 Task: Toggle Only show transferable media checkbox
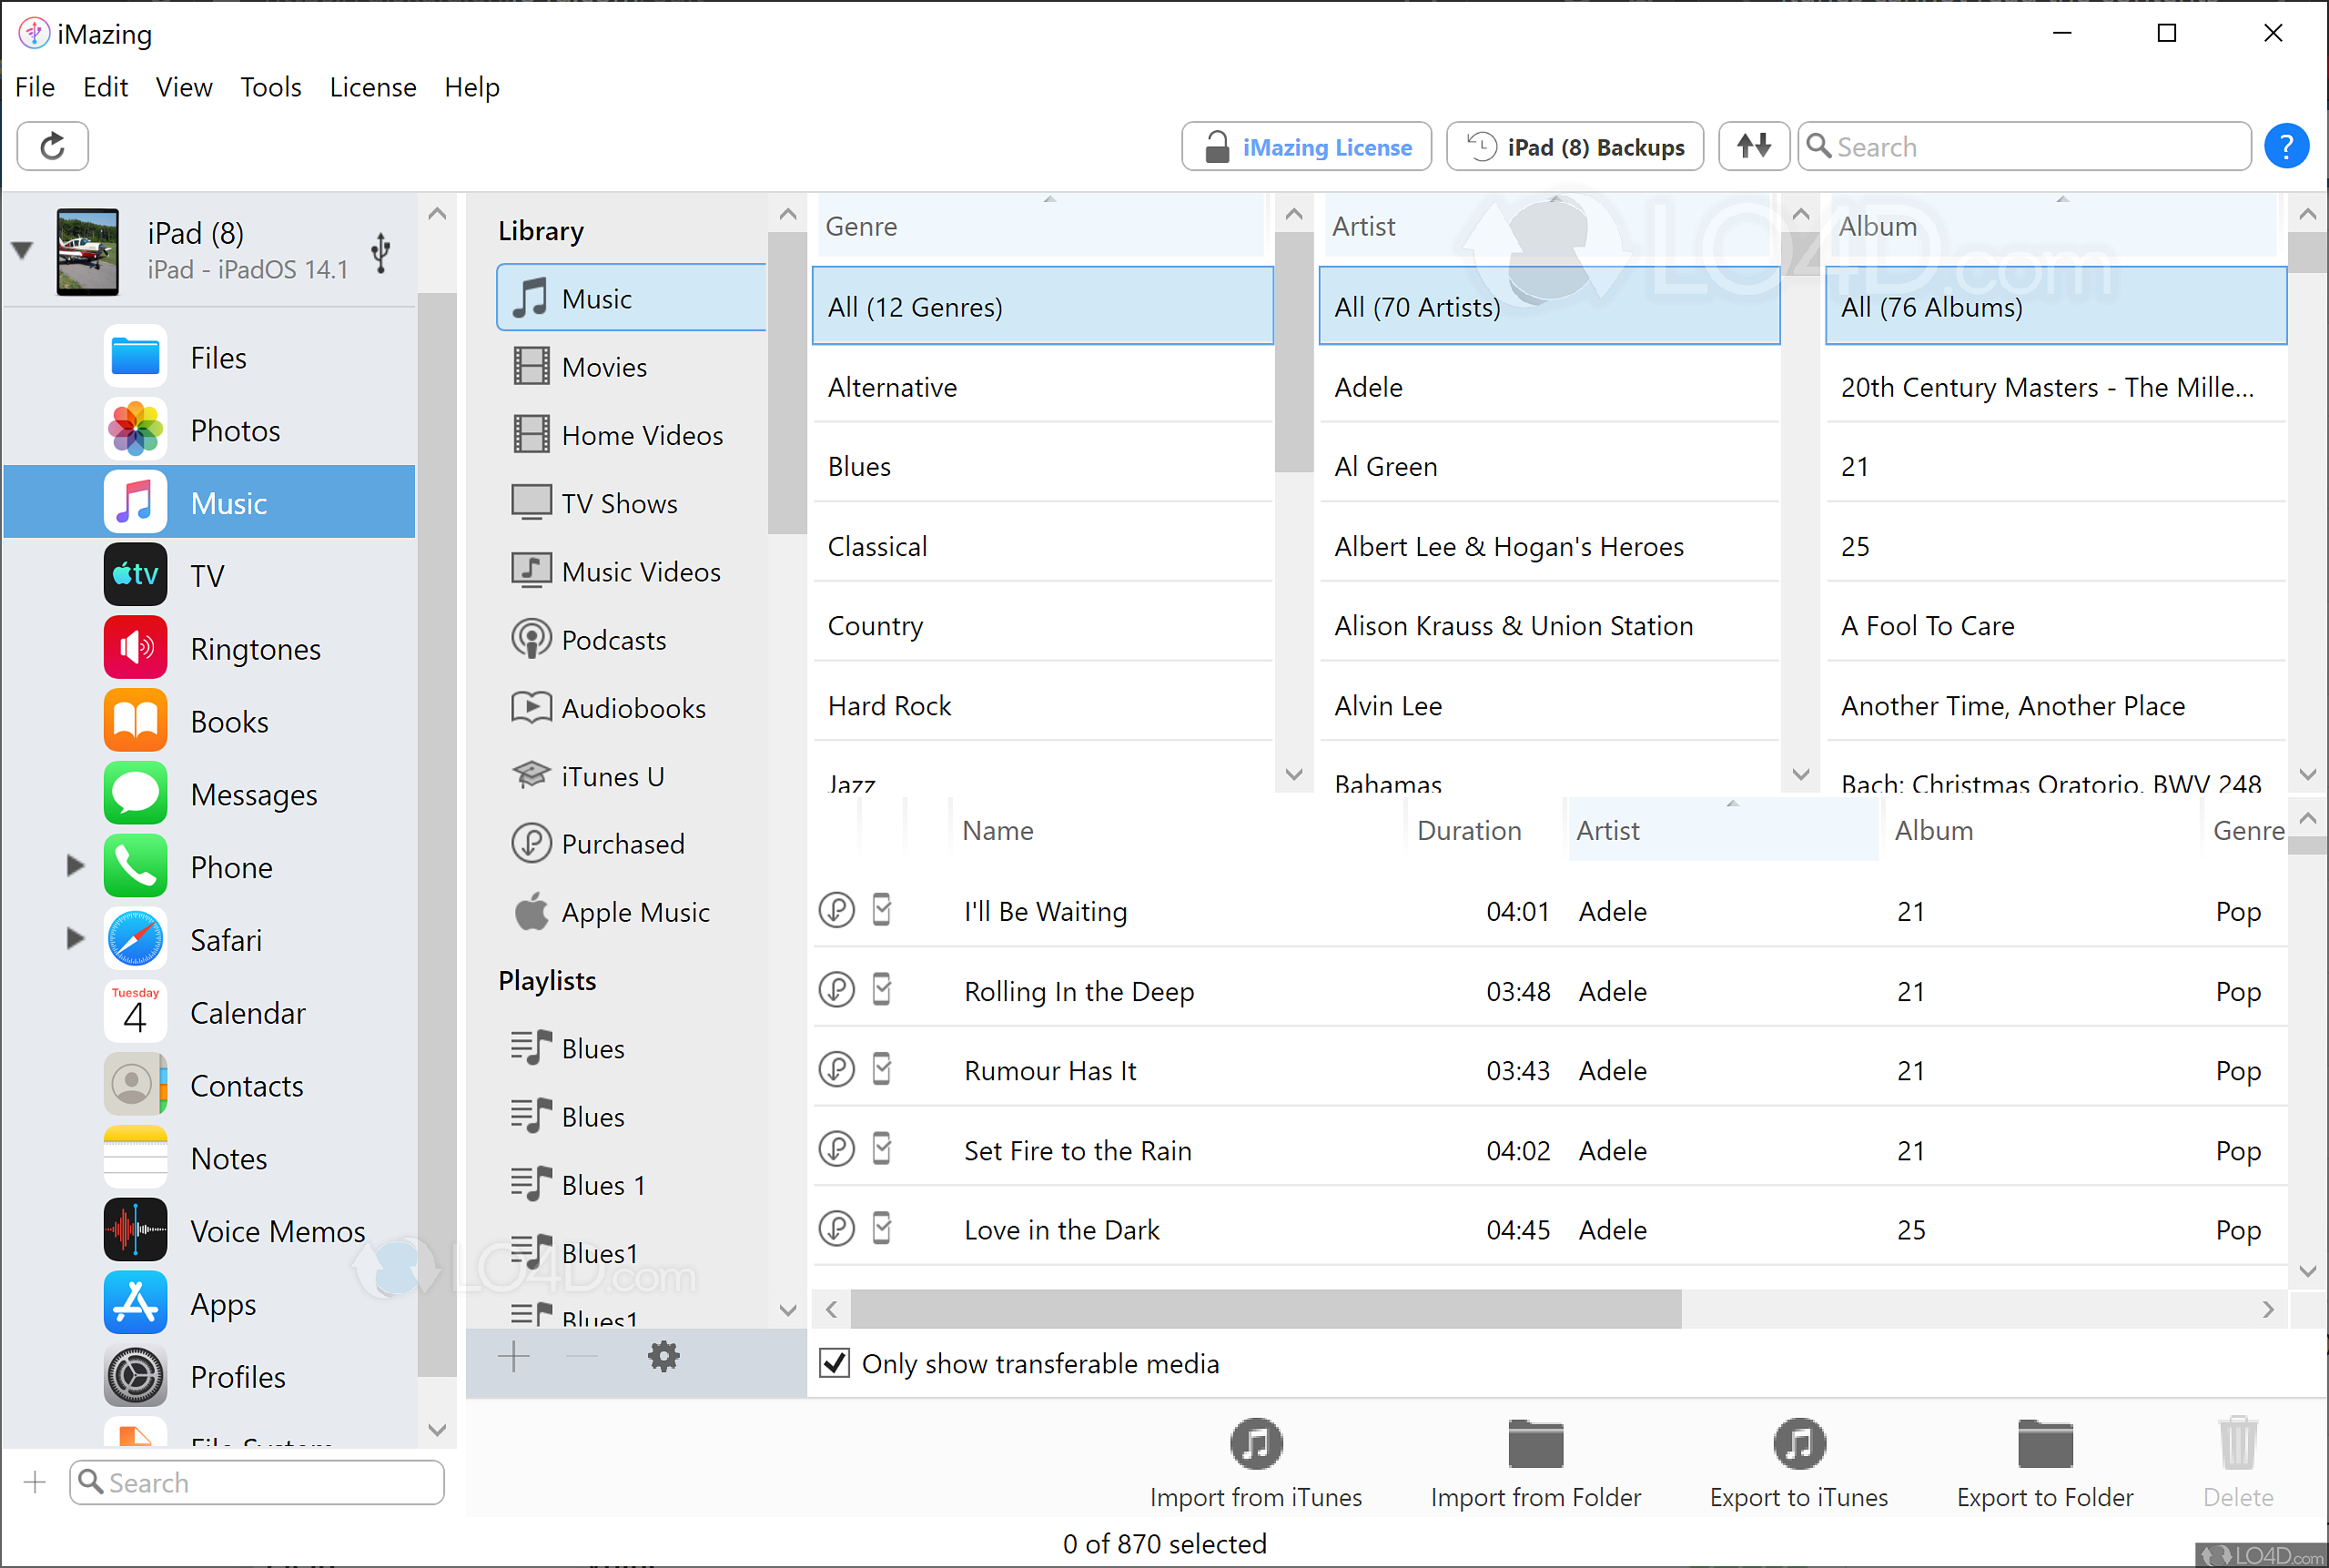click(x=834, y=1363)
